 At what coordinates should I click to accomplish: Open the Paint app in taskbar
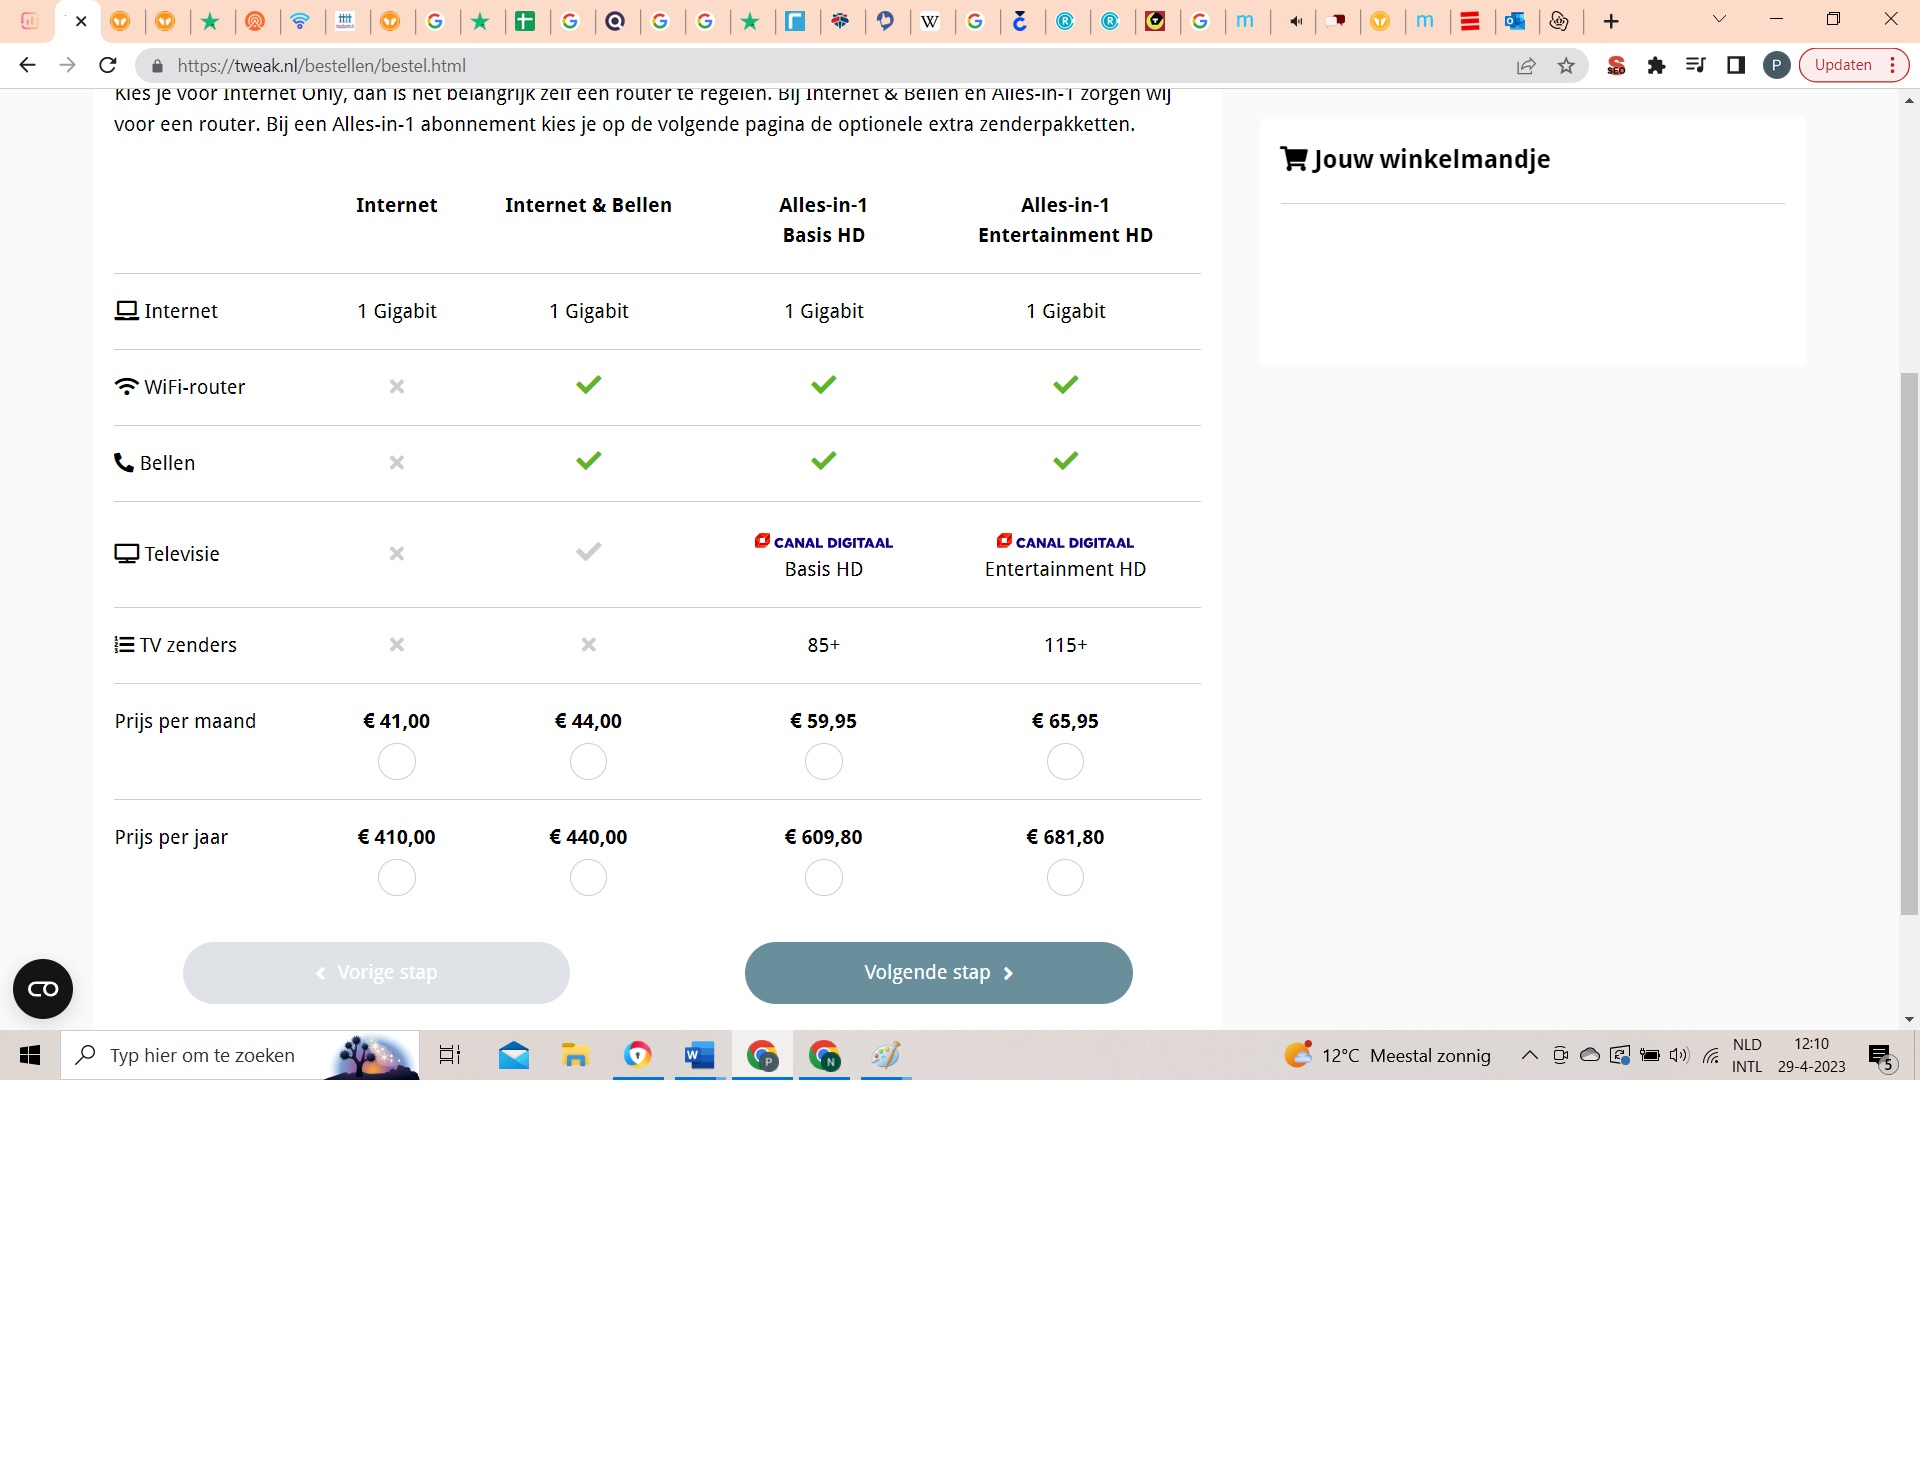886,1055
